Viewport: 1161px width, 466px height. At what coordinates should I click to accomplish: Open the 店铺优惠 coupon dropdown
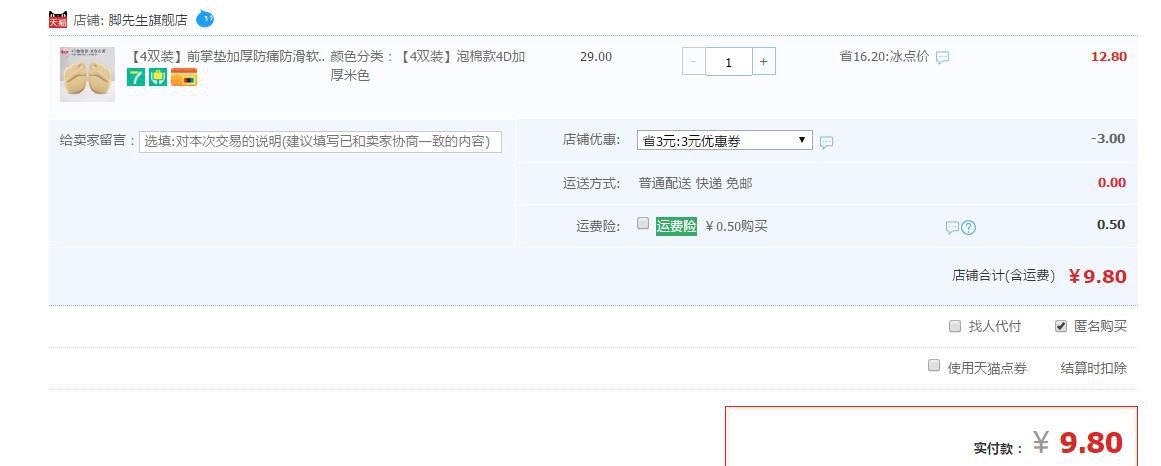coord(724,141)
